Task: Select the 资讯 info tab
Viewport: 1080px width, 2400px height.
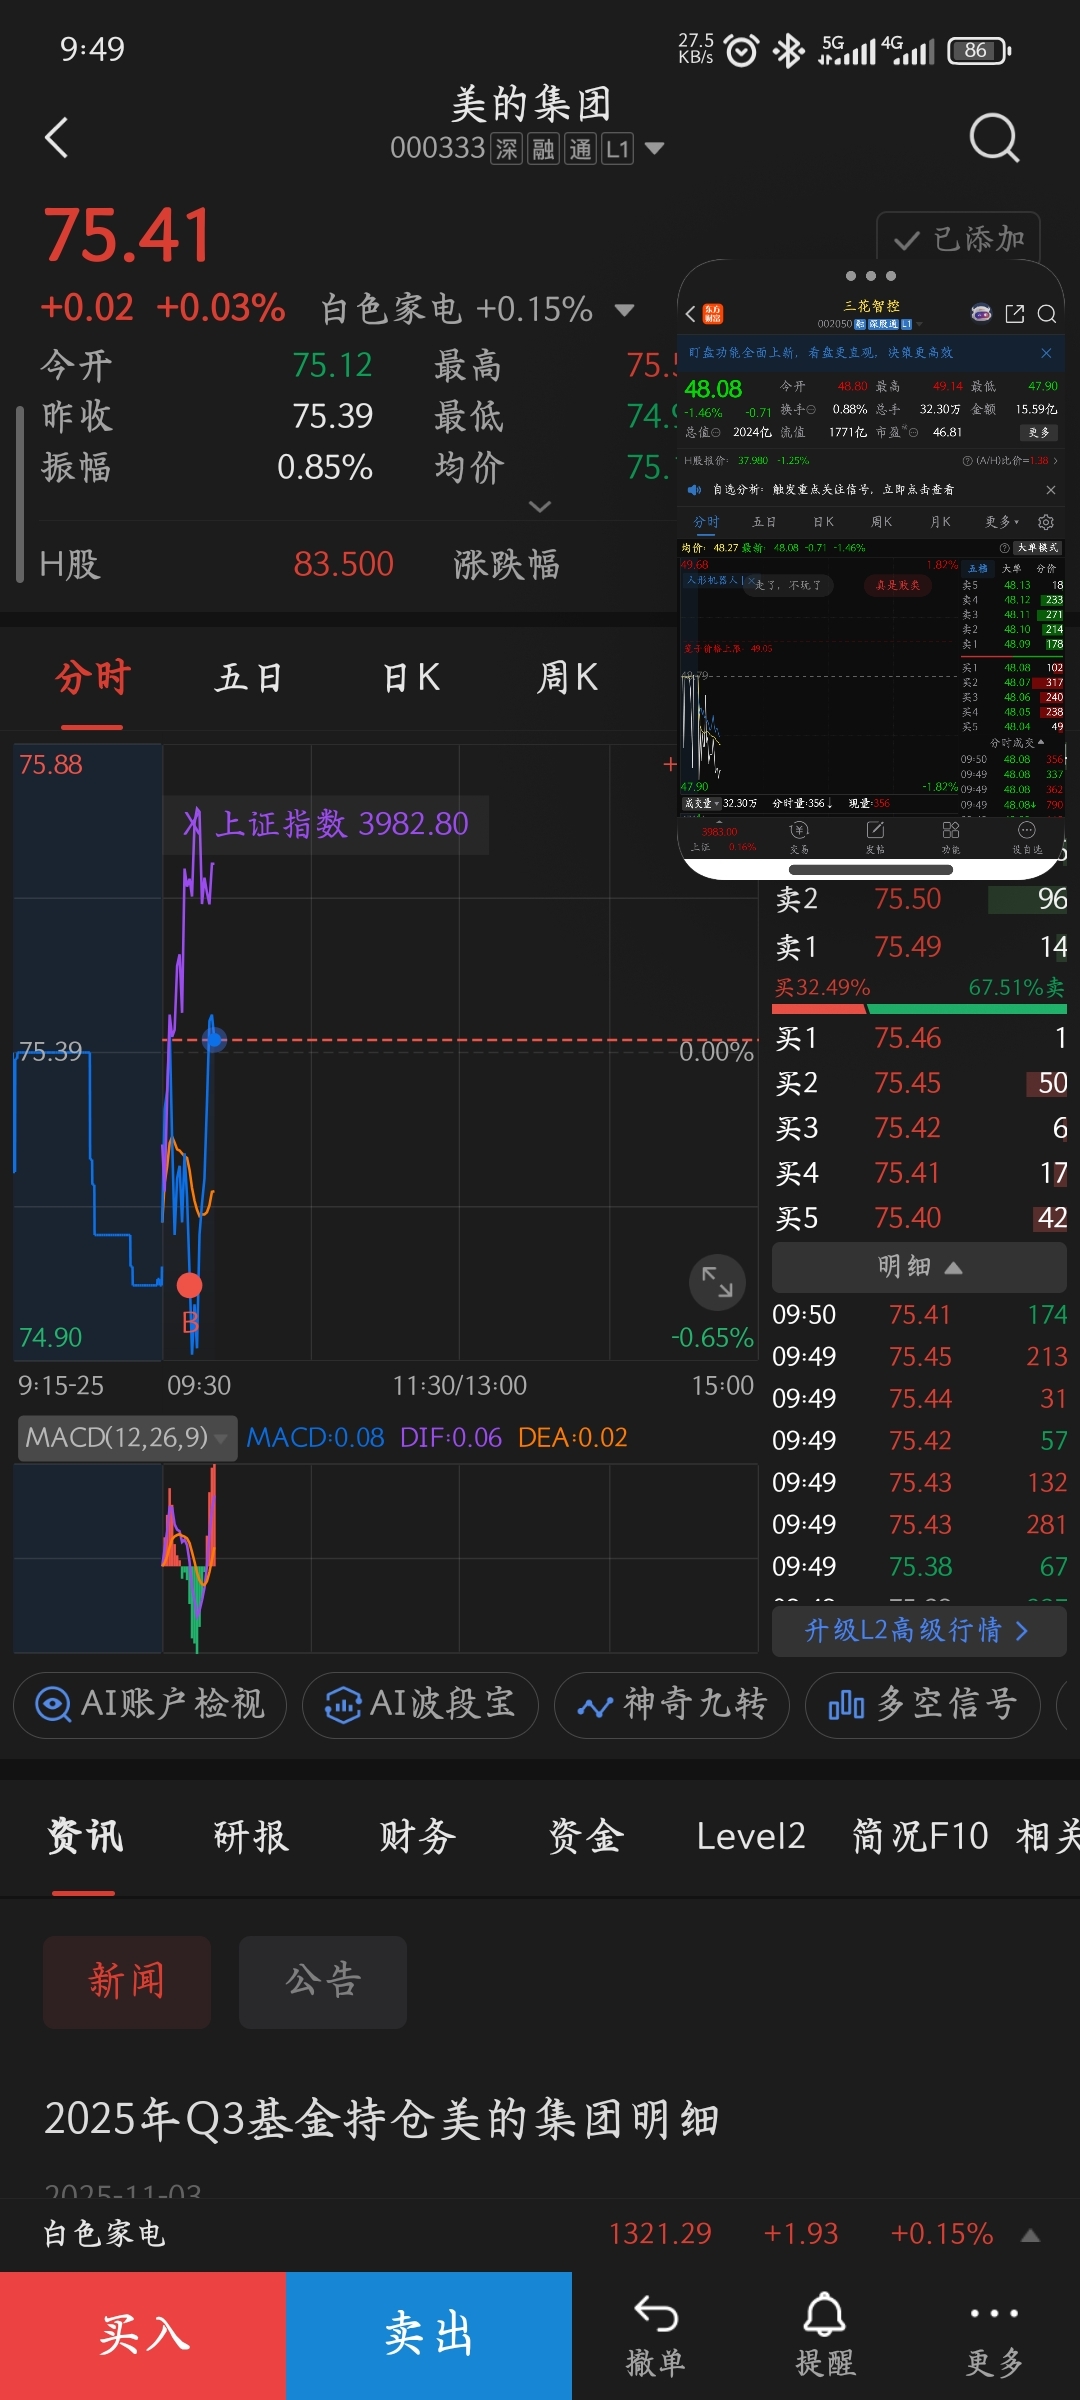Action: [x=85, y=1836]
